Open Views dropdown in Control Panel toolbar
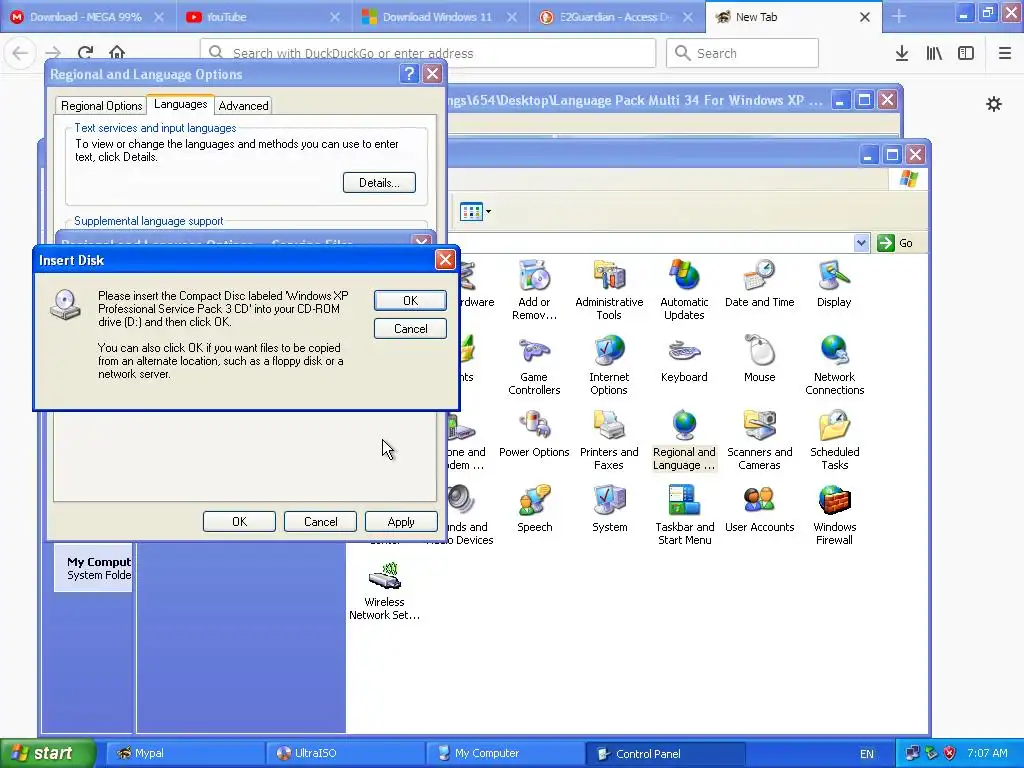This screenshot has width=1024, height=768. coord(475,212)
